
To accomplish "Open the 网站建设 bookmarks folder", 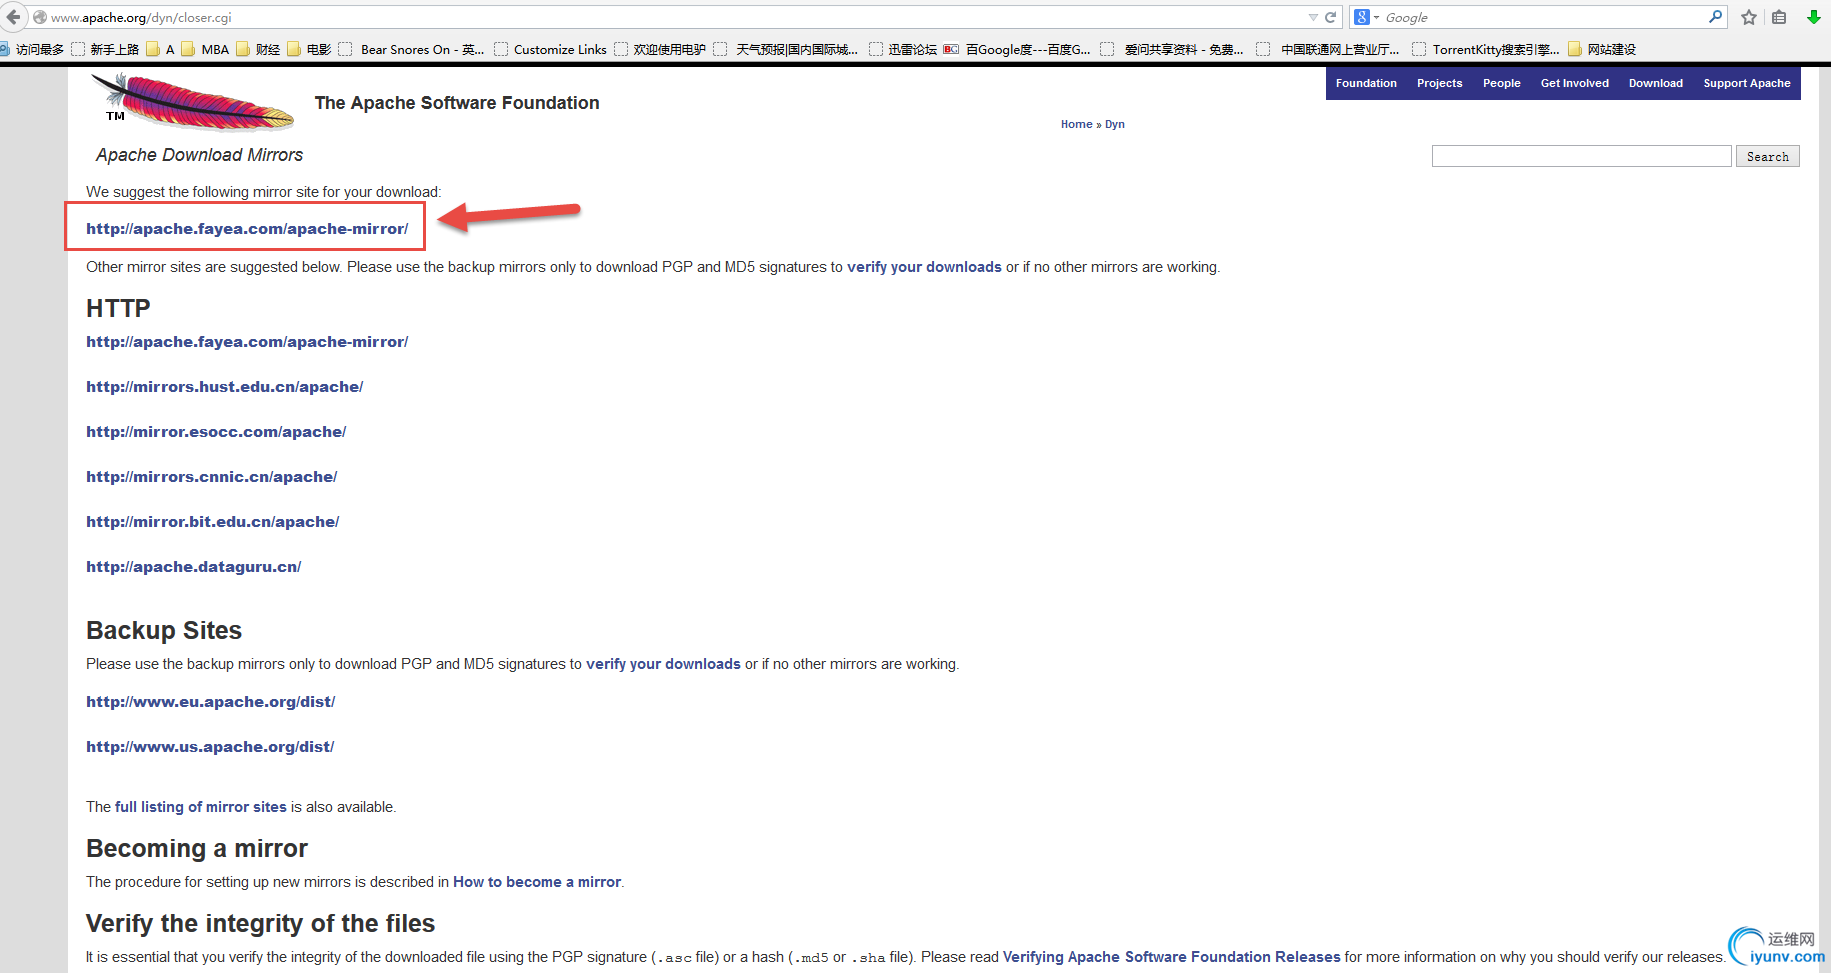I will (x=1603, y=49).
